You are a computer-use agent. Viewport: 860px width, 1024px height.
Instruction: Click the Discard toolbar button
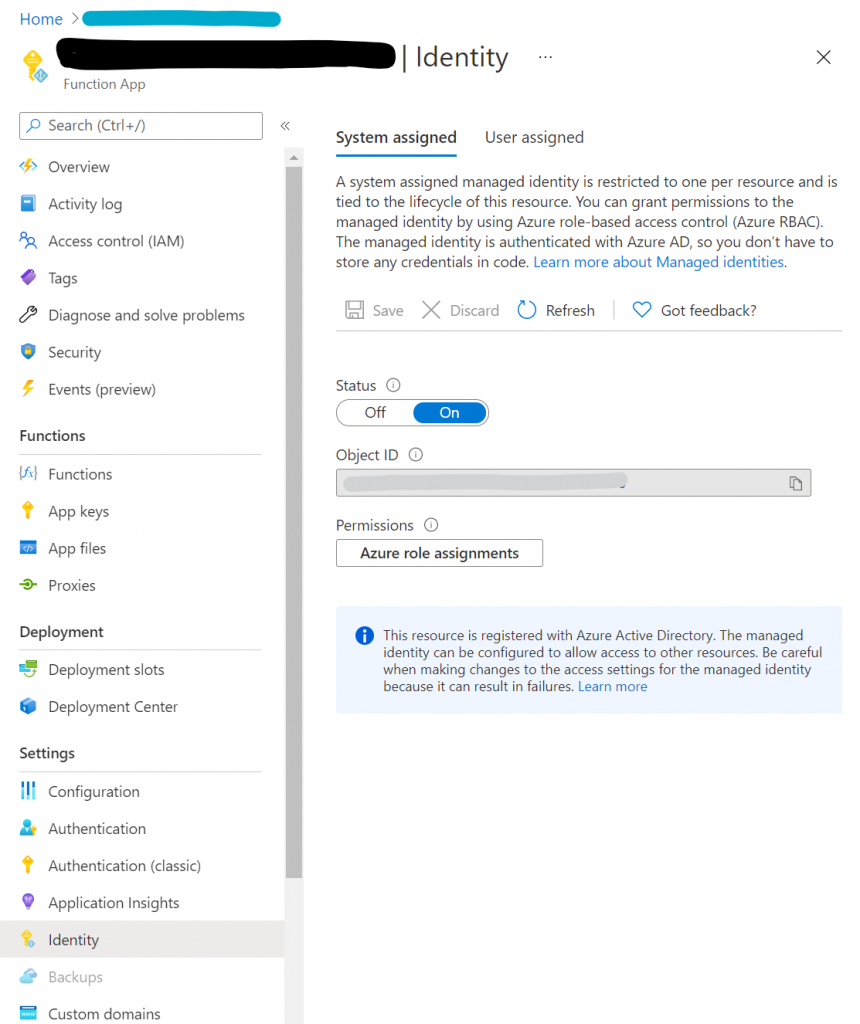tap(460, 310)
